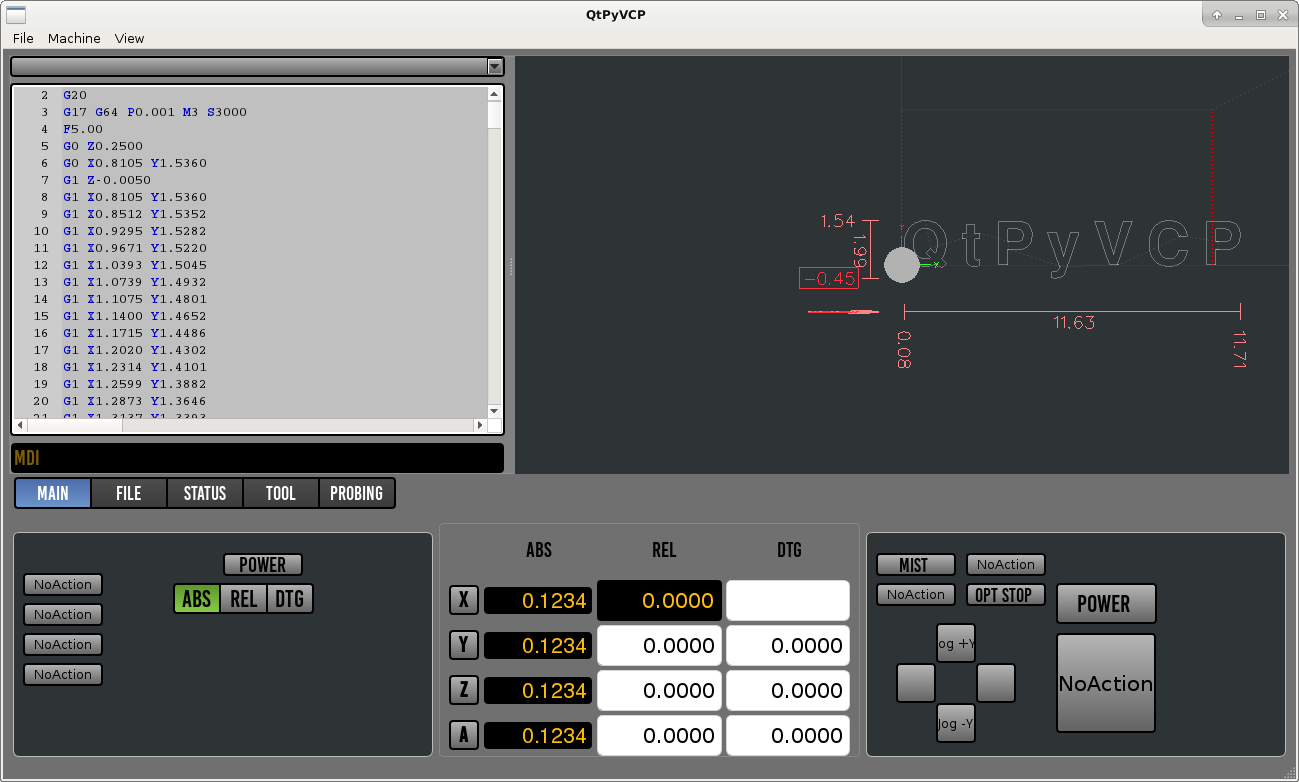Click the Jog +Y button
Viewport: 1299px width, 782px height.
pos(956,644)
